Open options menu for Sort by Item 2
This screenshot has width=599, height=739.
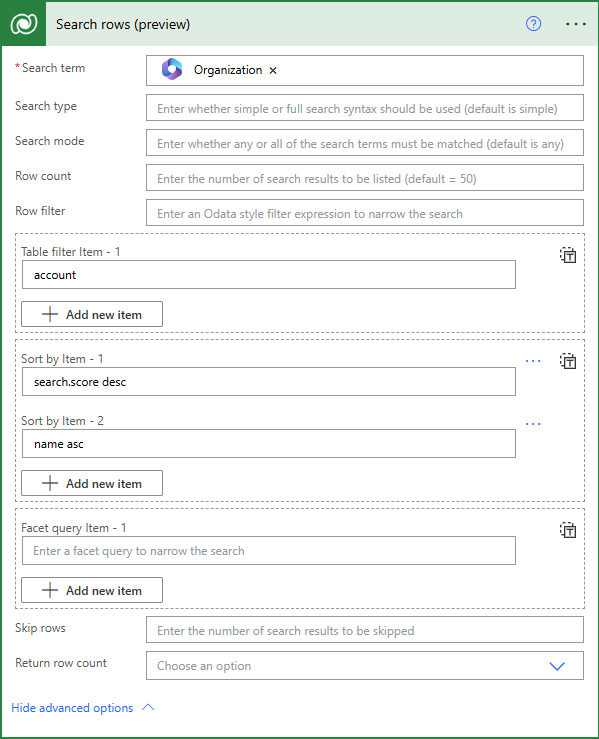(x=533, y=424)
